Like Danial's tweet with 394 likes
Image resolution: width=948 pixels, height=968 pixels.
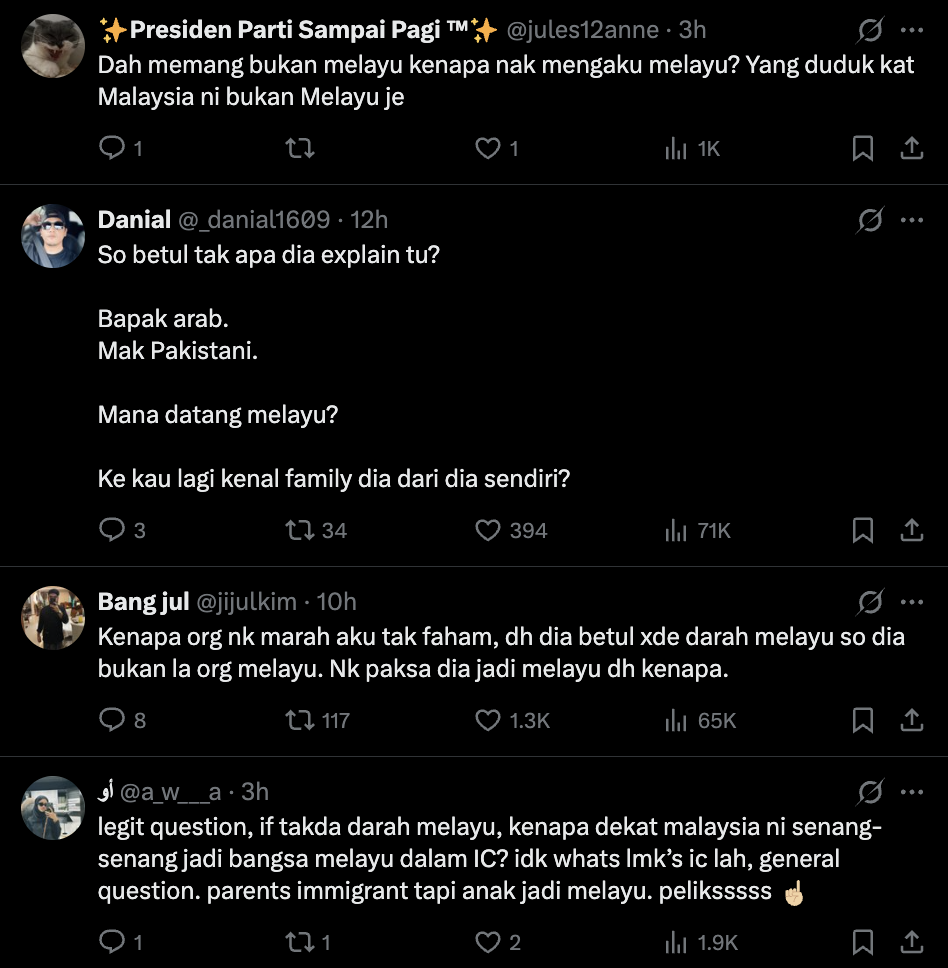tap(488, 530)
